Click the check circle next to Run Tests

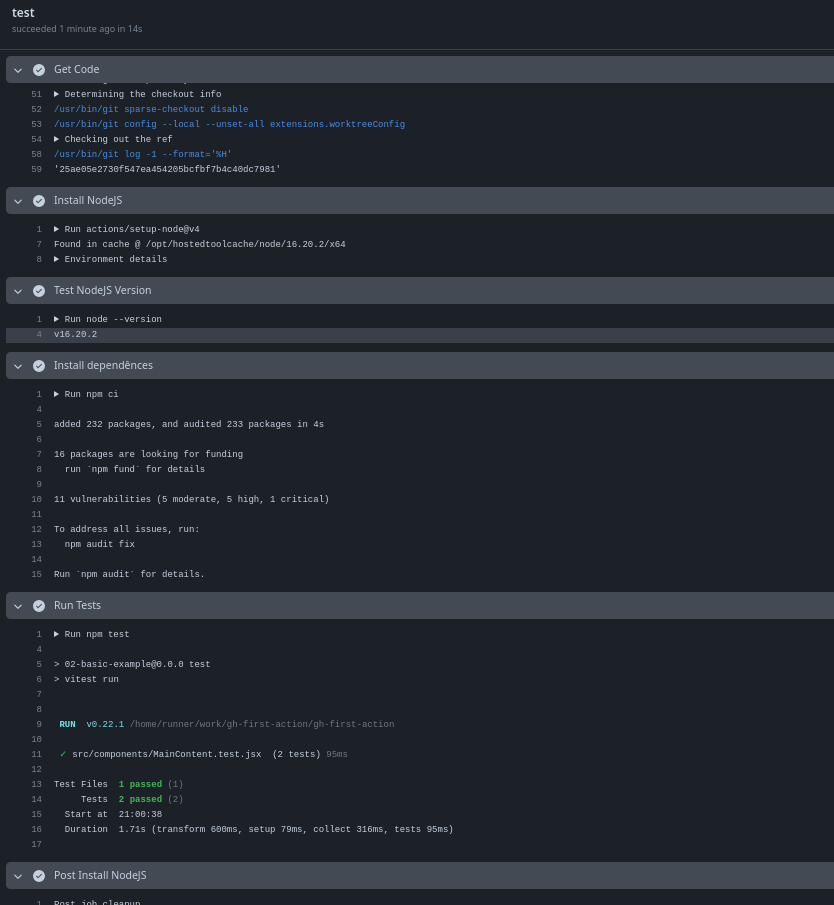(x=39, y=605)
